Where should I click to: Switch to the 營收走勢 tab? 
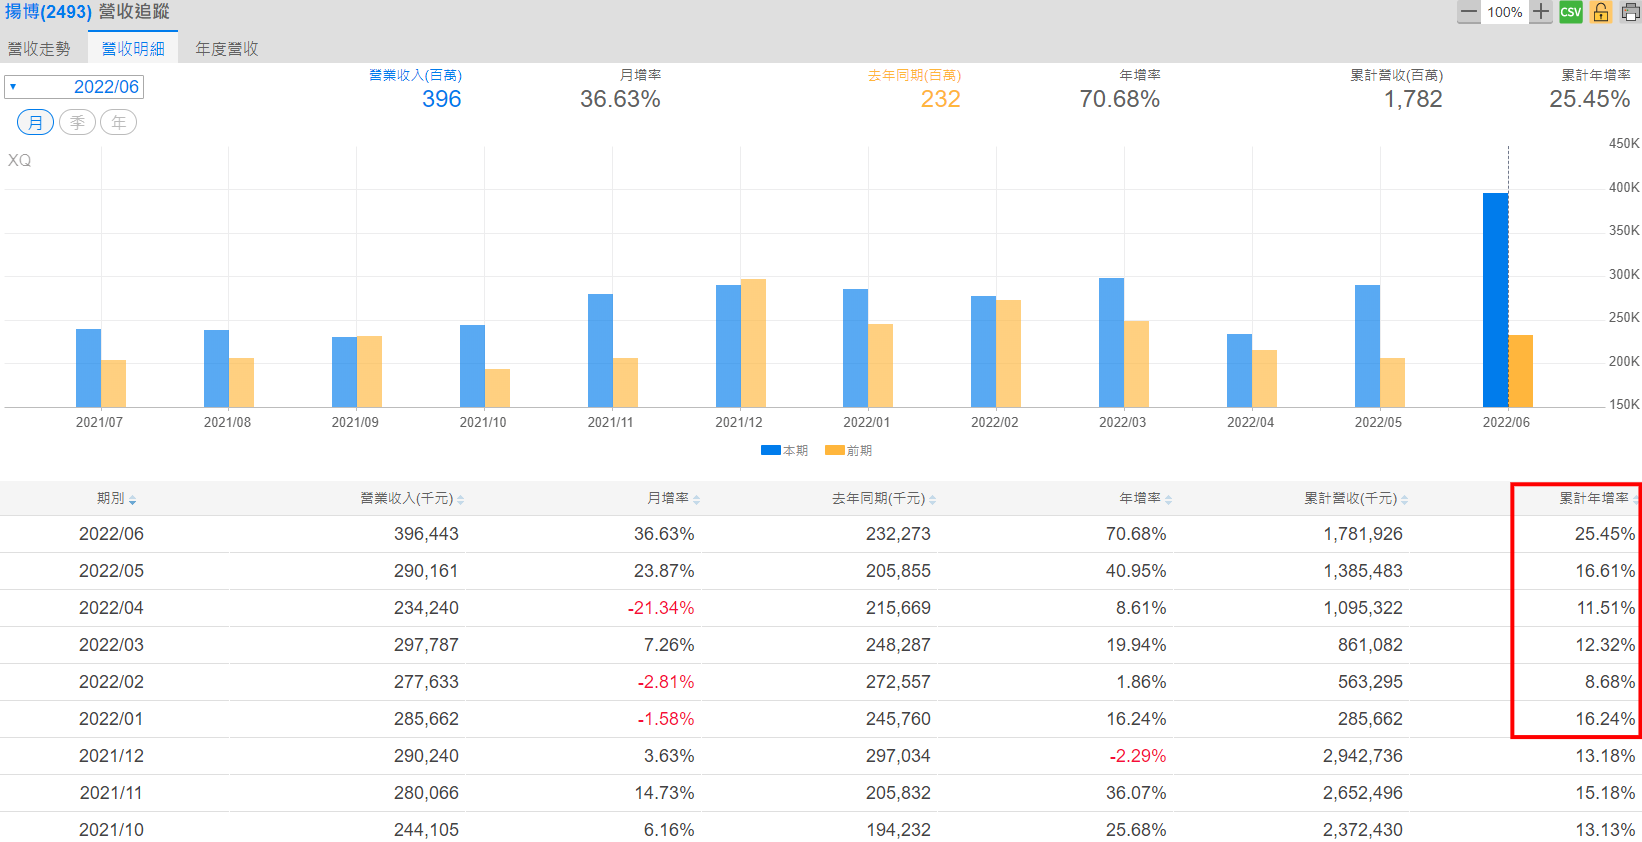coord(39,48)
